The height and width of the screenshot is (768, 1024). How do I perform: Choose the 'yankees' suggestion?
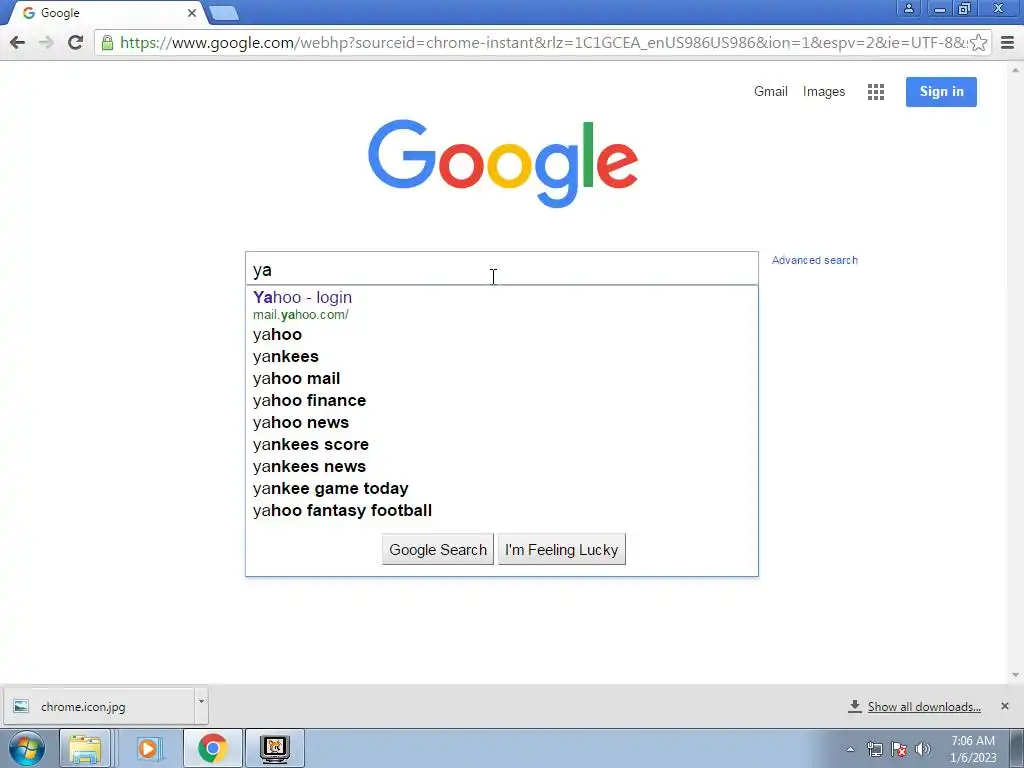pos(502,357)
